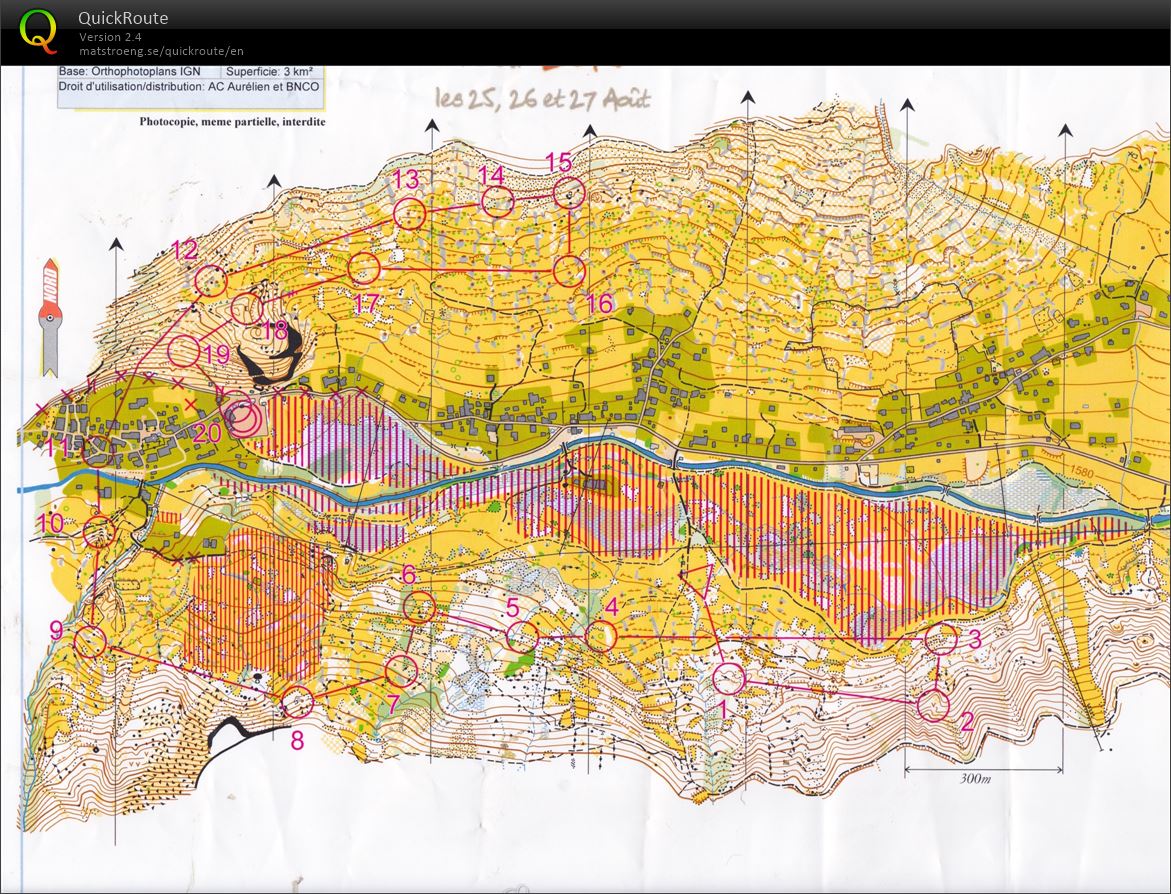The width and height of the screenshot is (1171, 894).
Task: Pick control circle 8
Action: click(x=297, y=701)
